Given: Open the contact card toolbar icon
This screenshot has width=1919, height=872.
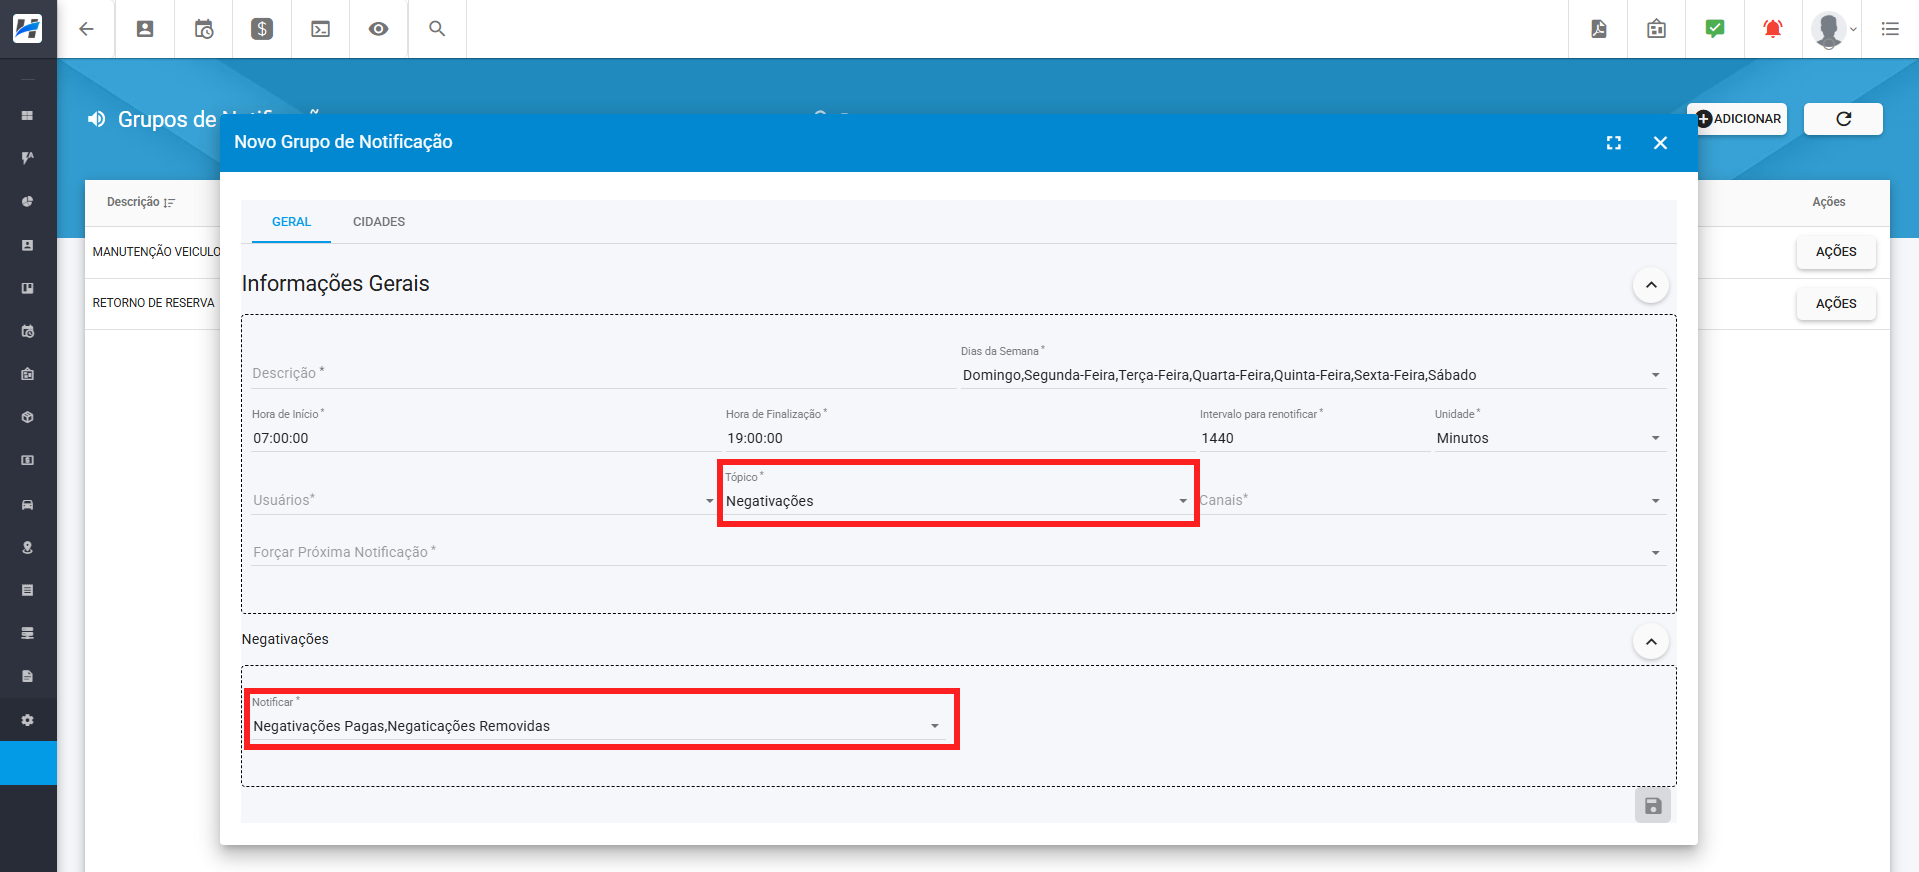Looking at the screenshot, I should click(145, 29).
